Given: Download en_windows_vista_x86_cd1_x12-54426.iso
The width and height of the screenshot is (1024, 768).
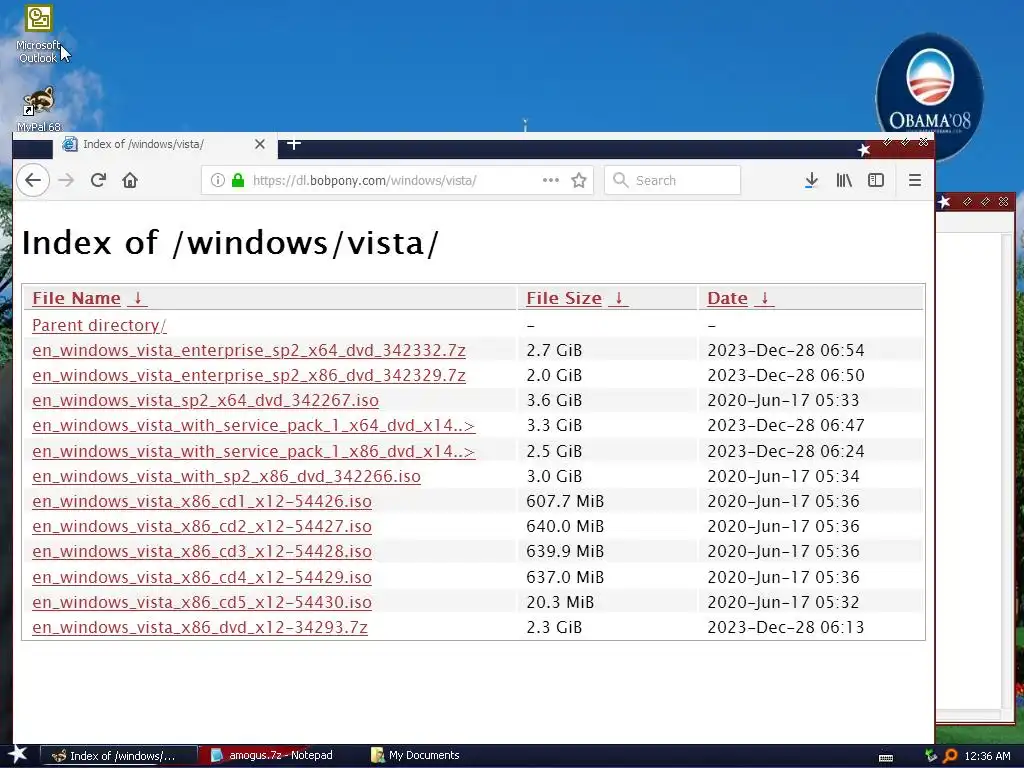Looking at the screenshot, I should click(202, 502).
